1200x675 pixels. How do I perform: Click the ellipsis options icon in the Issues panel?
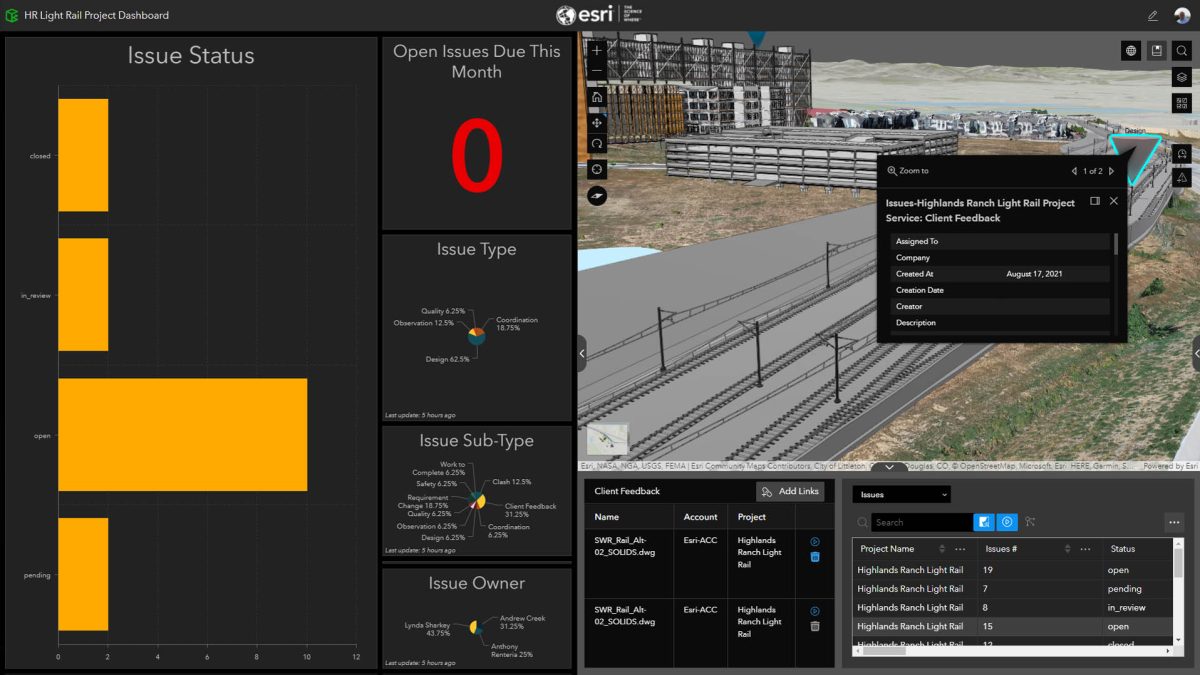tap(1174, 523)
